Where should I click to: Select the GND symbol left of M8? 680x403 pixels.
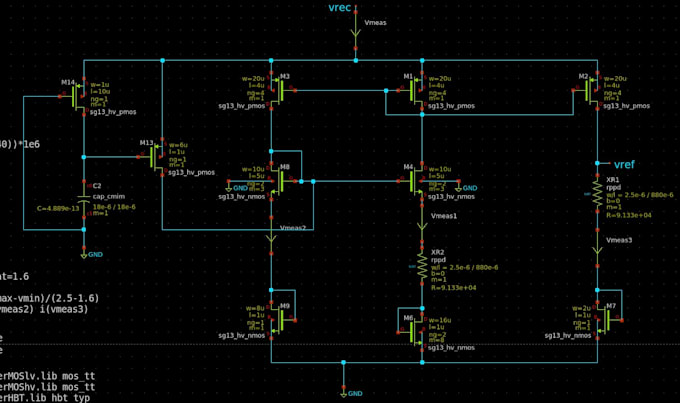click(229, 187)
